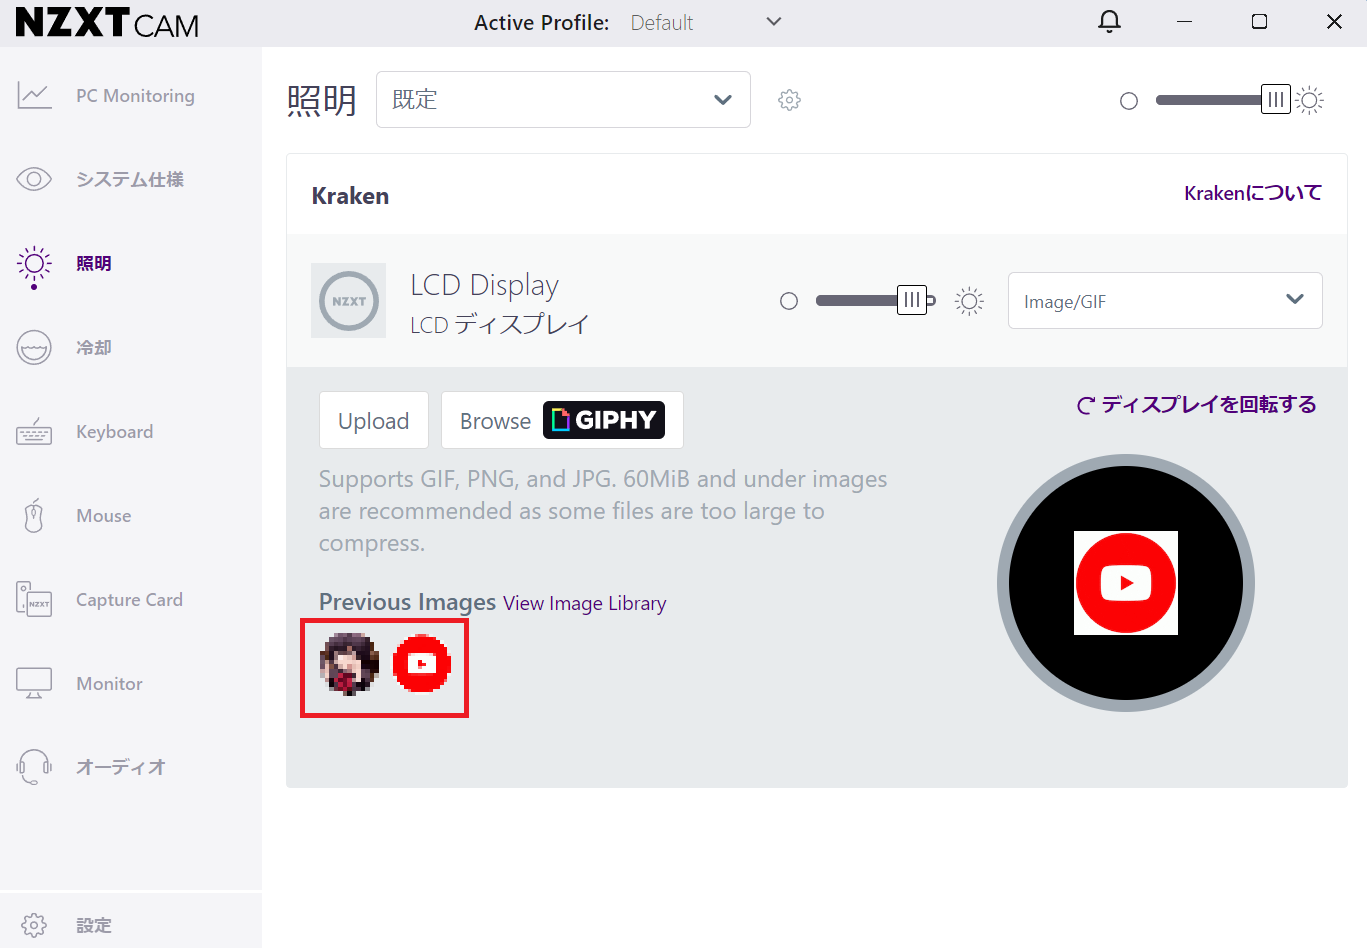
Task: Open 設定 gear icon at bottom
Action: (x=34, y=925)
